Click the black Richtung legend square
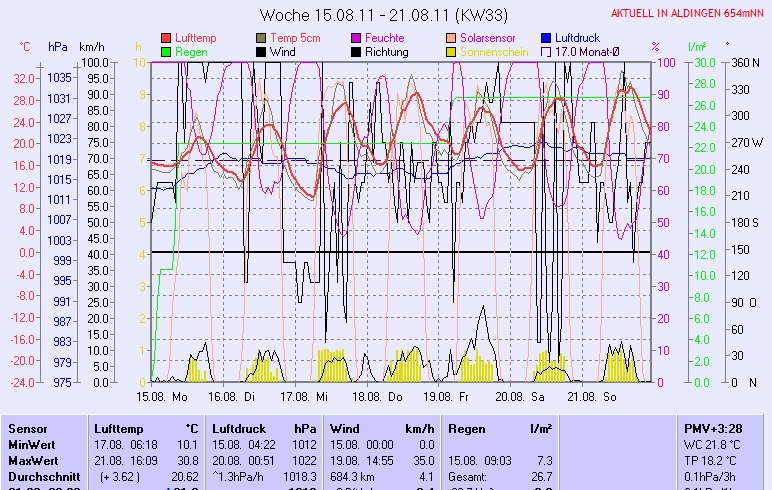Image resolution: width=772 pixels, height=490 pixels. pos(356,52)
